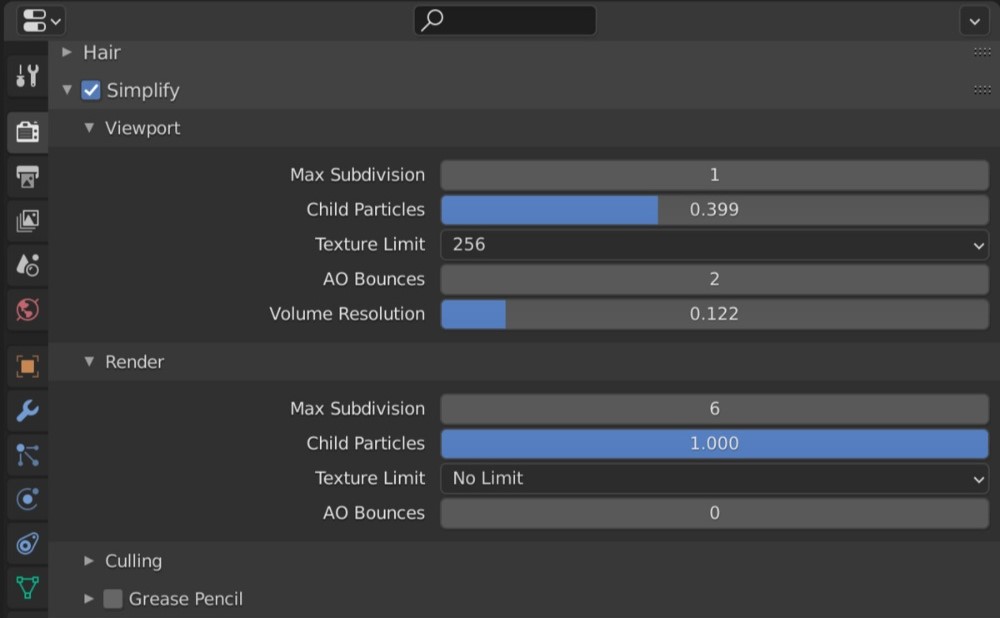Click the properties search field
1000x618 pixels.
click(505, 20)
